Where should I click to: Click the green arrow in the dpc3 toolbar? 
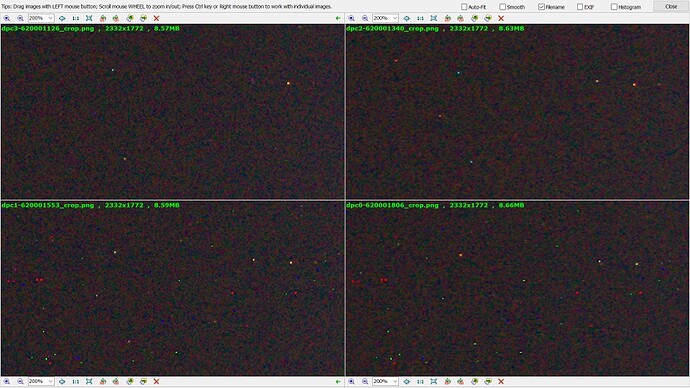pyautogui.click(x=338, y=18)
